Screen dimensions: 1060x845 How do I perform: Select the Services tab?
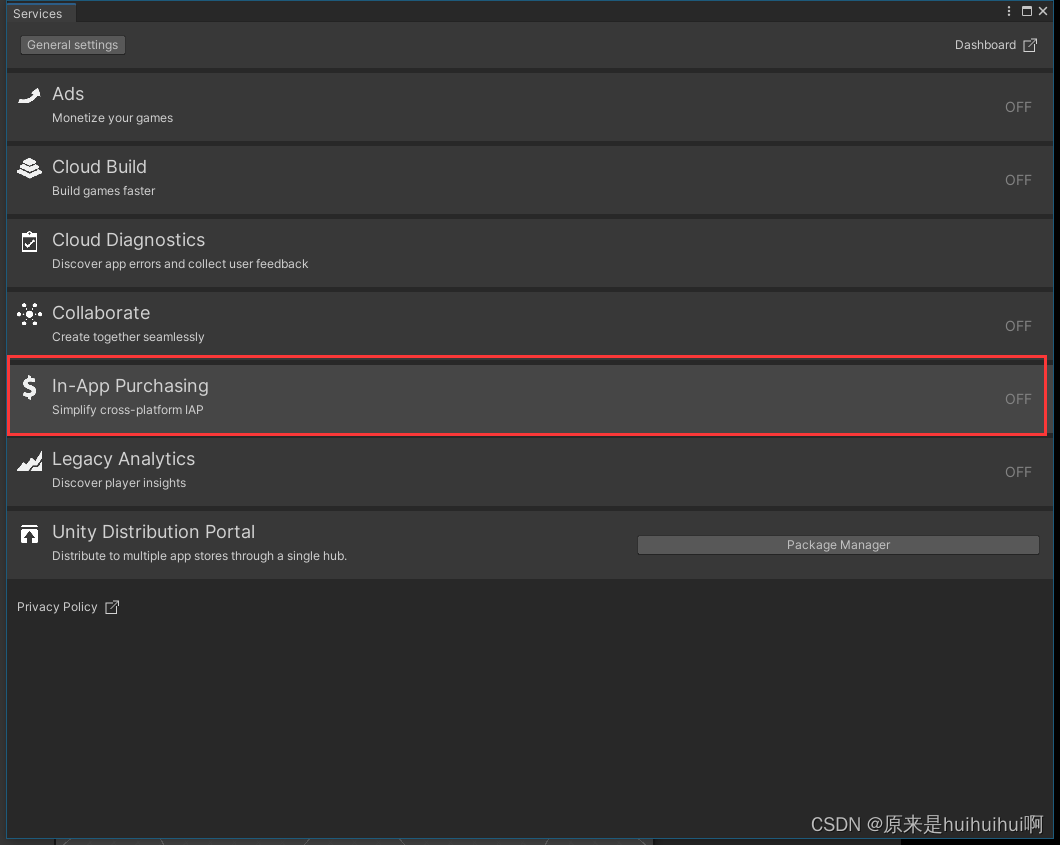[39, 13]
